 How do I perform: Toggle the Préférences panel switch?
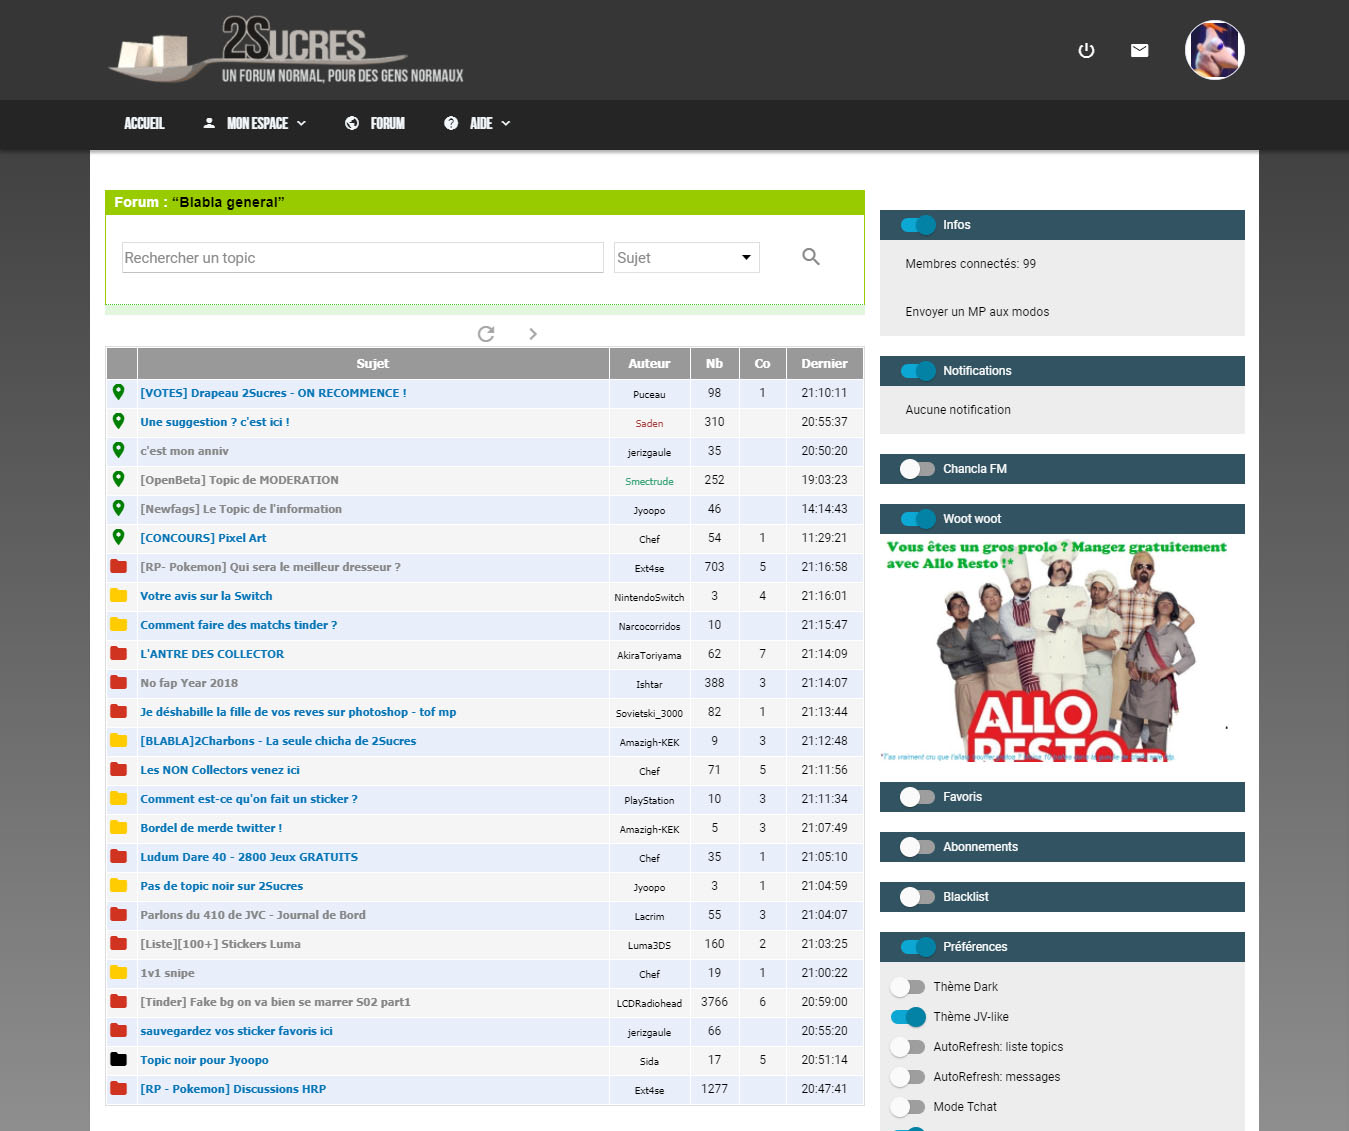(x=918, y=947)
